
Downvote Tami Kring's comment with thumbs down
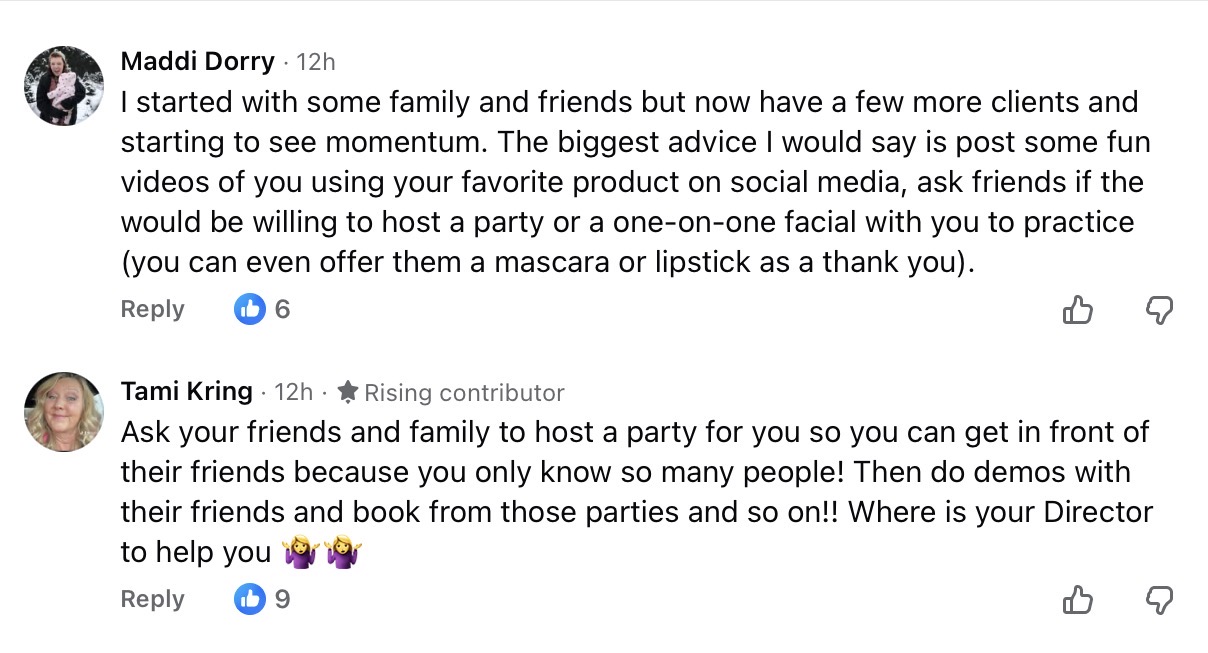(x=1158, y=600)
